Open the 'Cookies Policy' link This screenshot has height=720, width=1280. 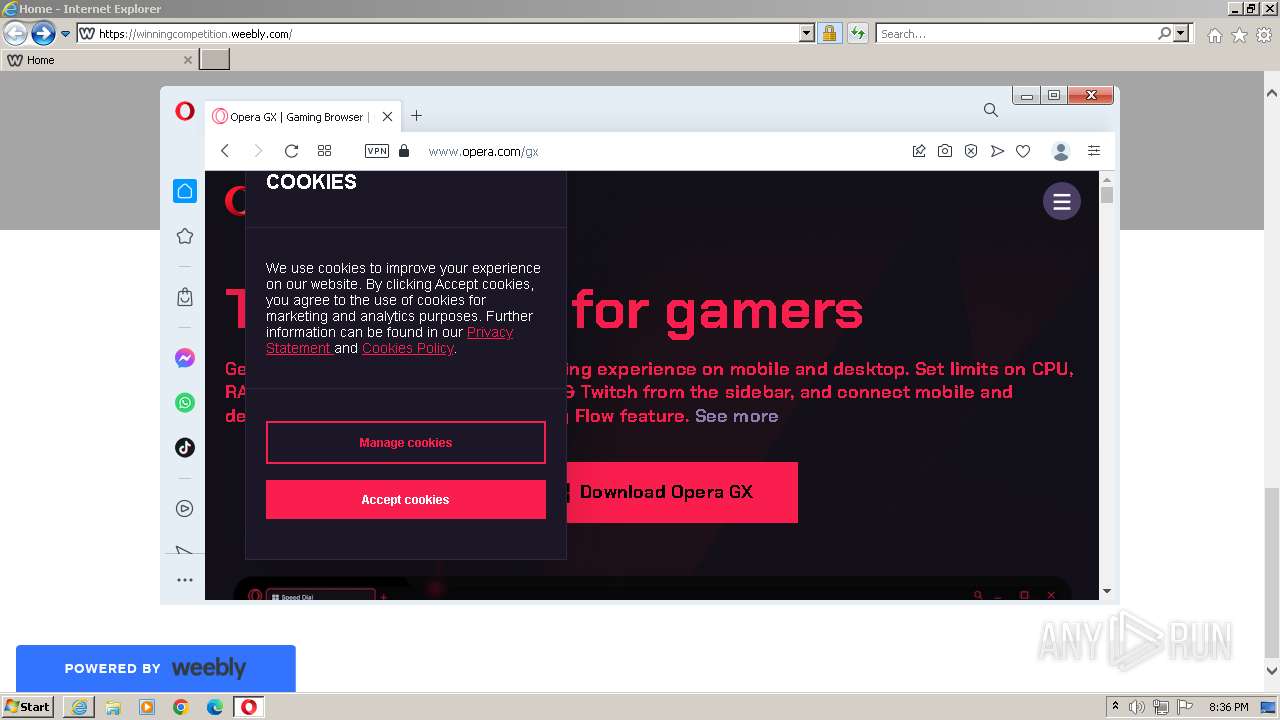408,348
